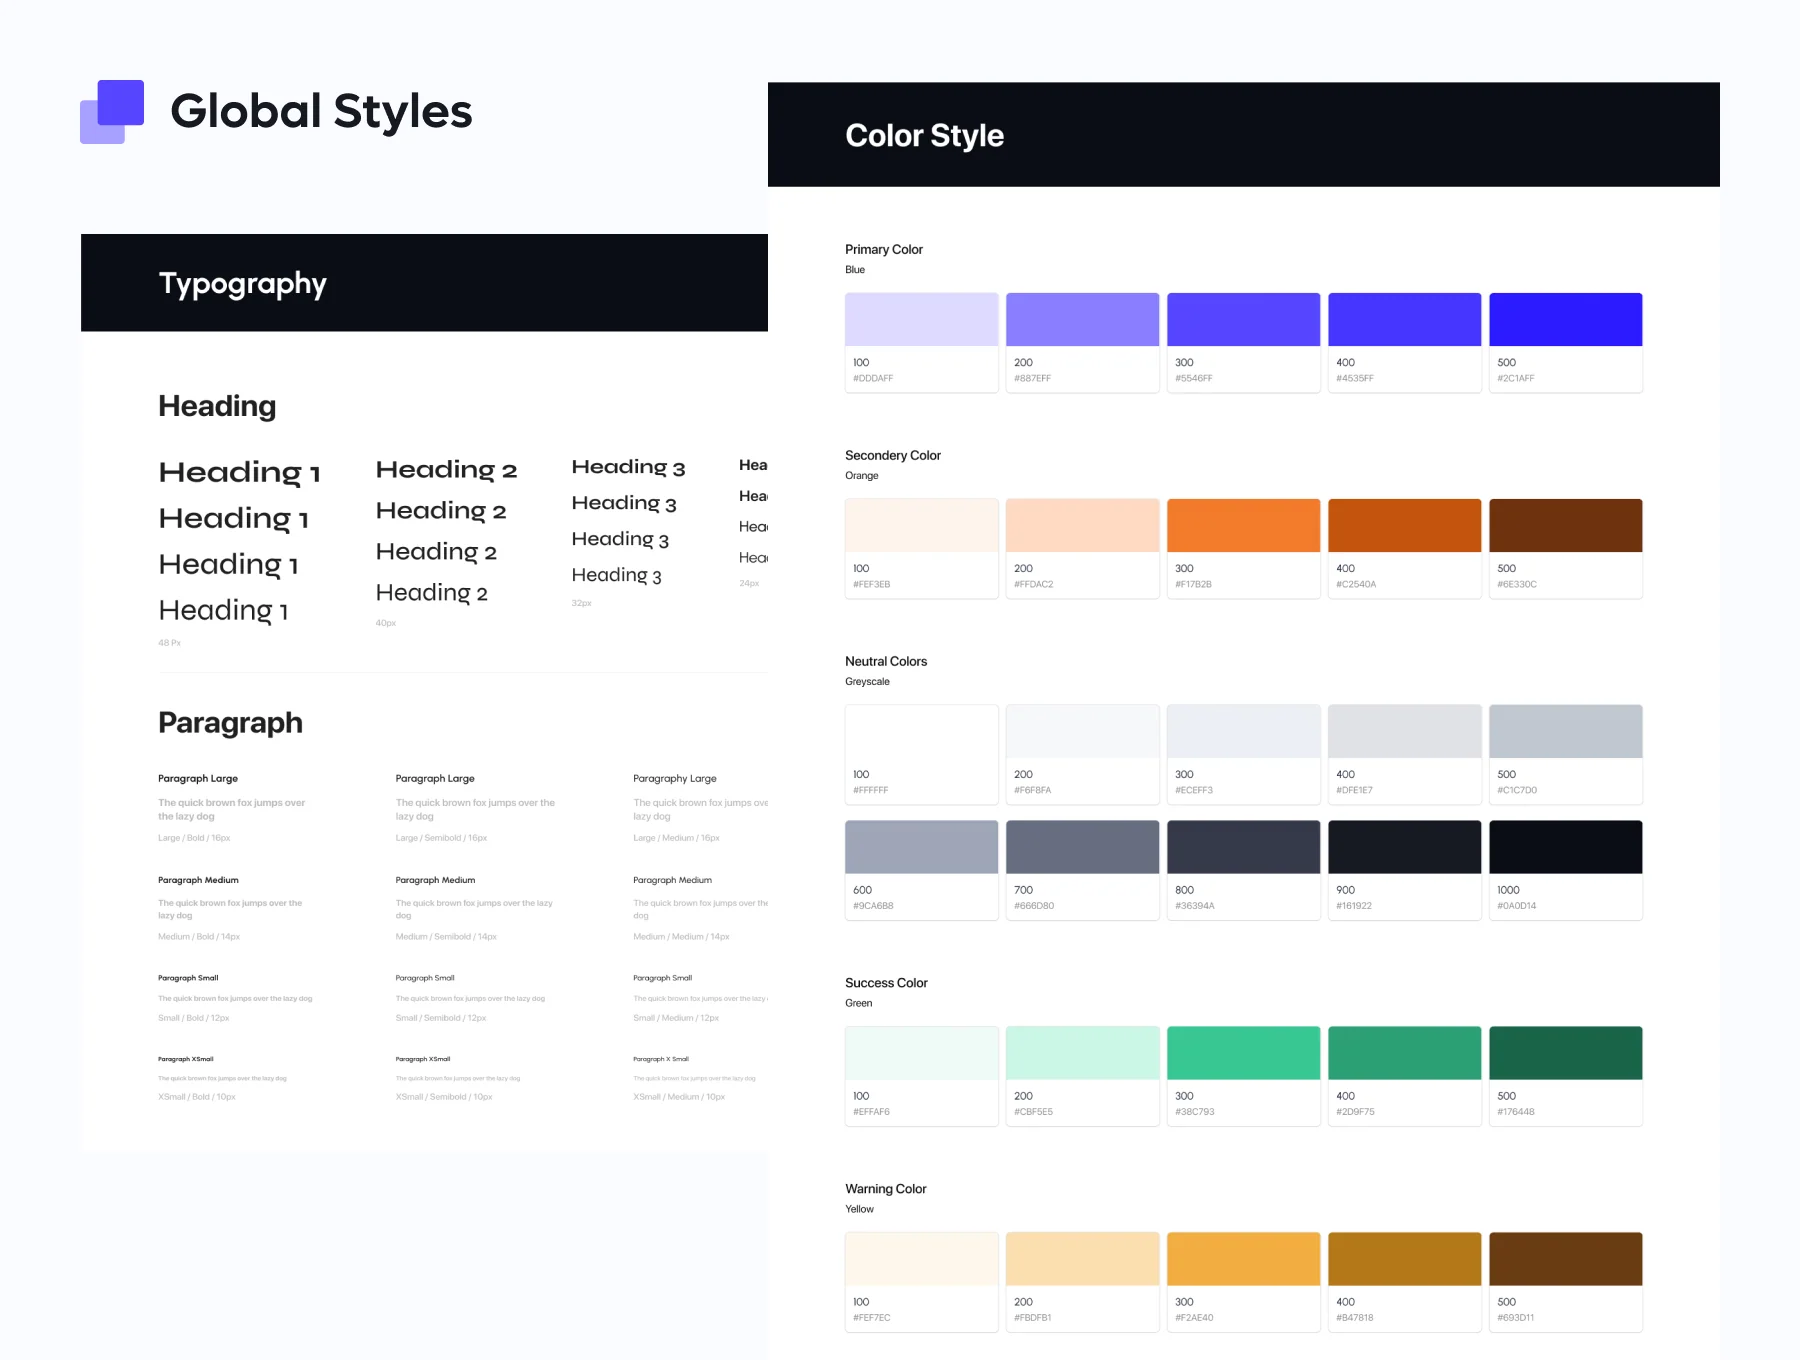
Task: Click the Greyscale 800 #36394A swatch
Action: (x=1243, y=870)
